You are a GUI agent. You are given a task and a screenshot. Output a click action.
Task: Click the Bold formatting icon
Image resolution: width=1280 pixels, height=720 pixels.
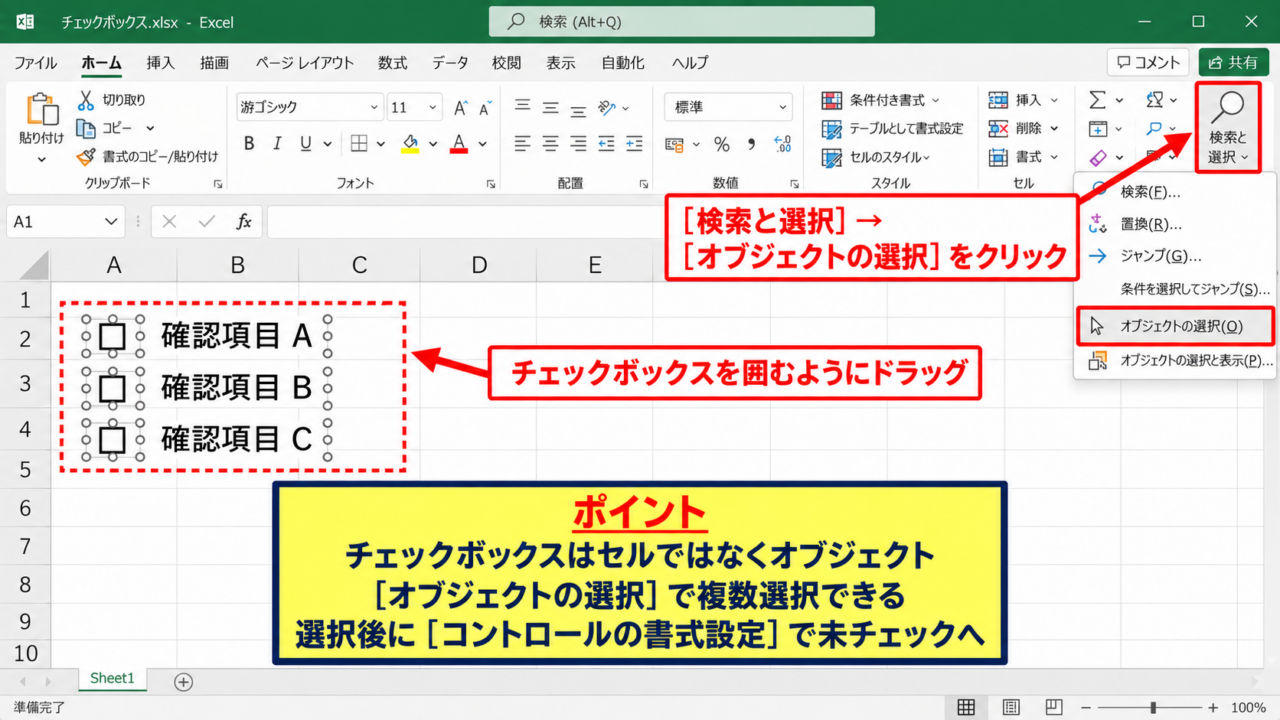point(249,143)
